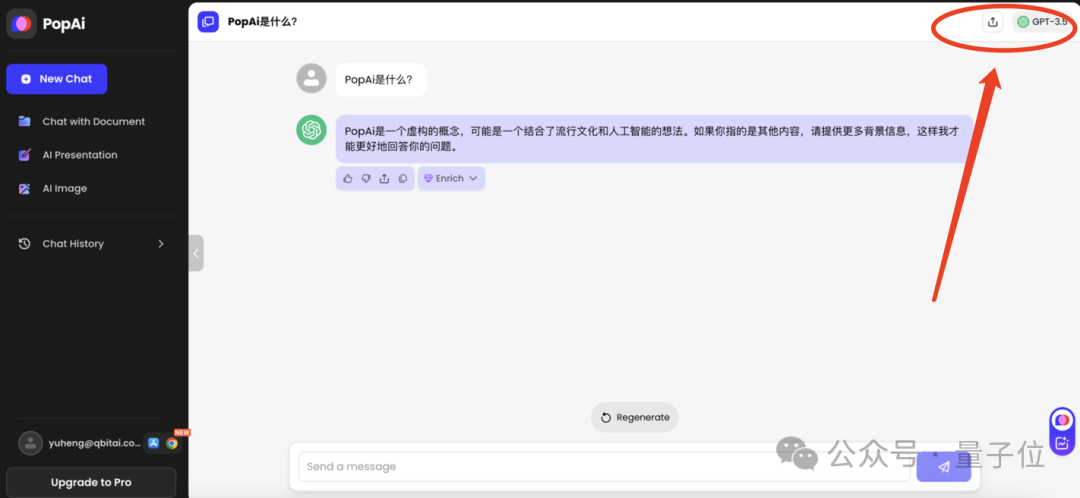Click Upgrade to Pro

coord(91,482)
